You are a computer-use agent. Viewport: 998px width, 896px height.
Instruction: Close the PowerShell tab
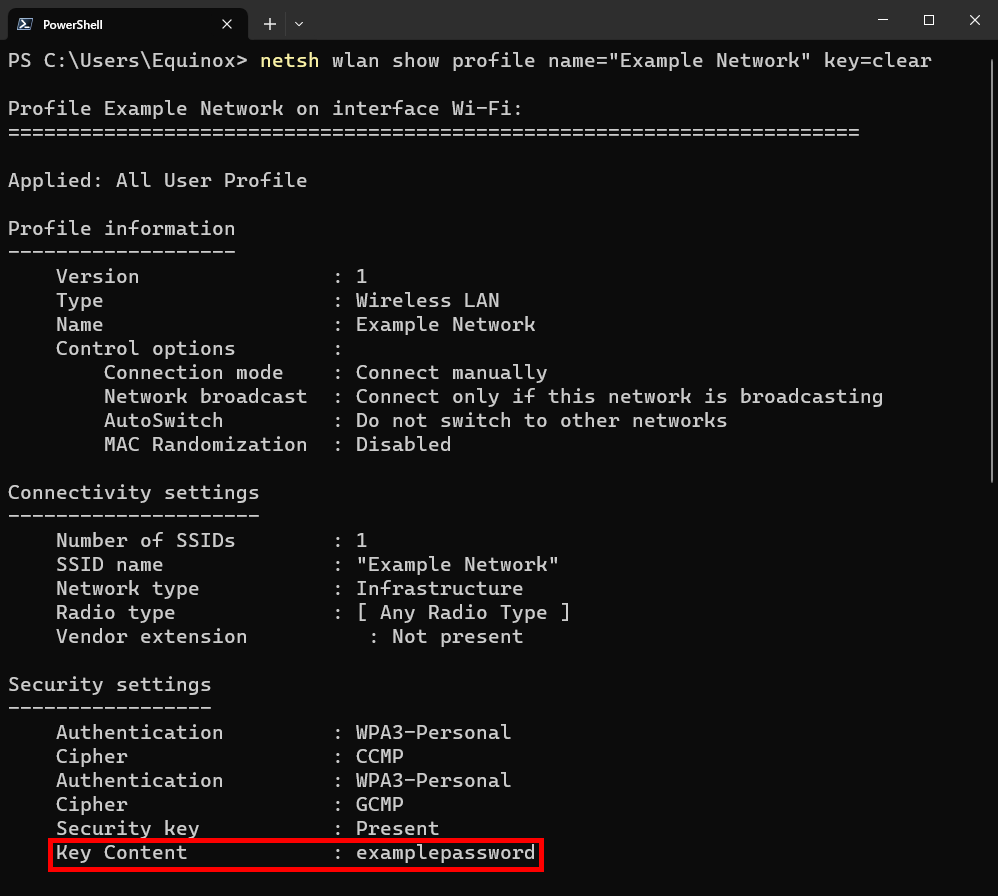[x=228, y=24]
